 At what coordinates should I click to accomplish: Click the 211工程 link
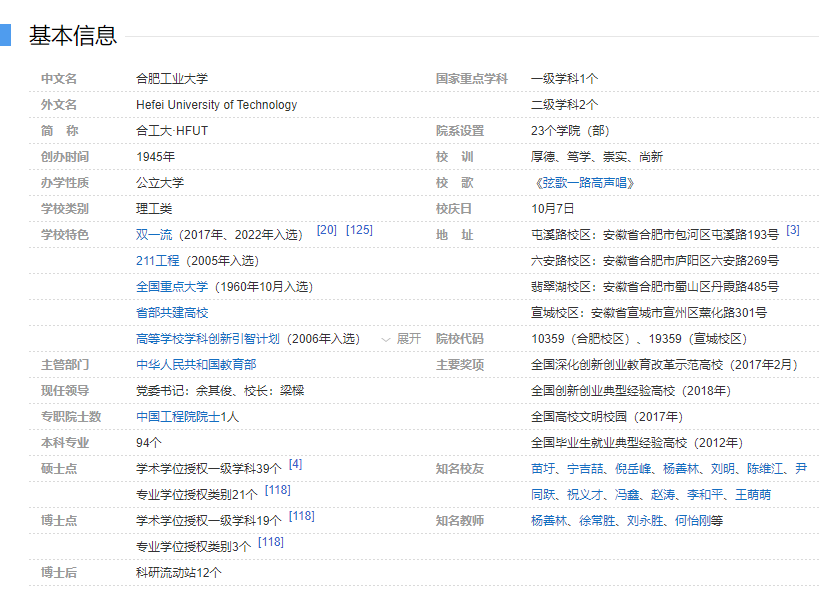158,261
